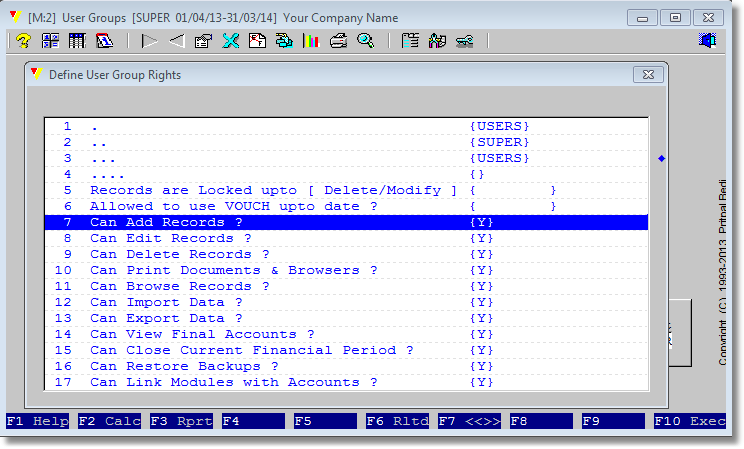The image size is (744, 449).
Task: Click the calculator grid toolbar icon
Action: (50, 41)
